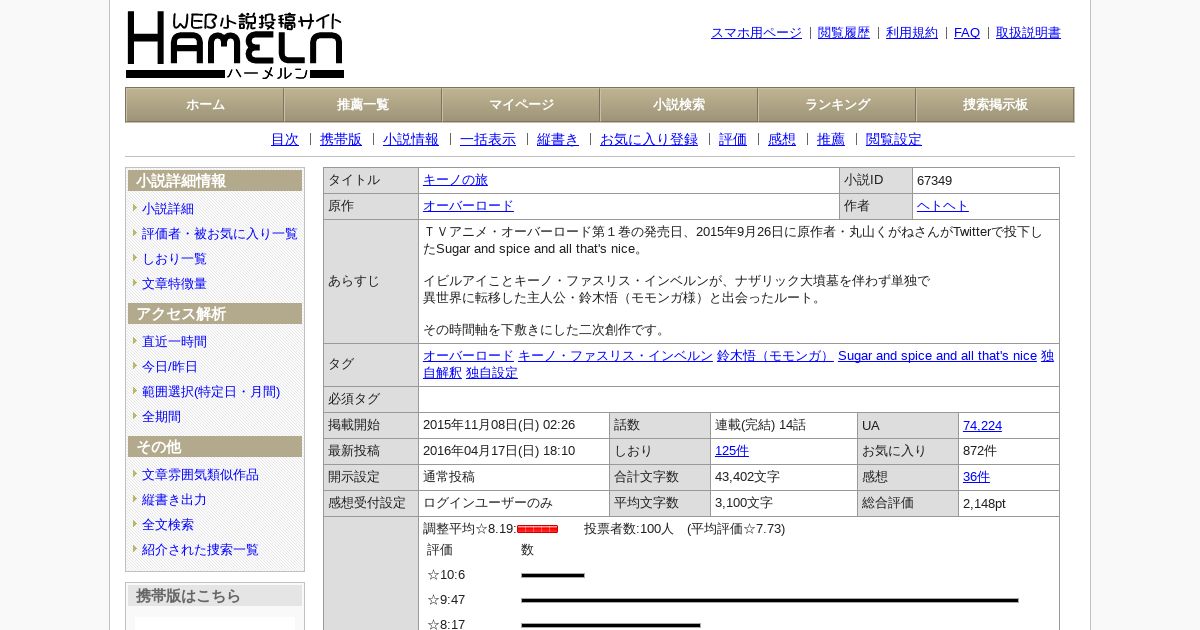The height and width of the screenshot is (630, 1200).
Task: Open the マイページ tab
Action: (x=521, y=105)
